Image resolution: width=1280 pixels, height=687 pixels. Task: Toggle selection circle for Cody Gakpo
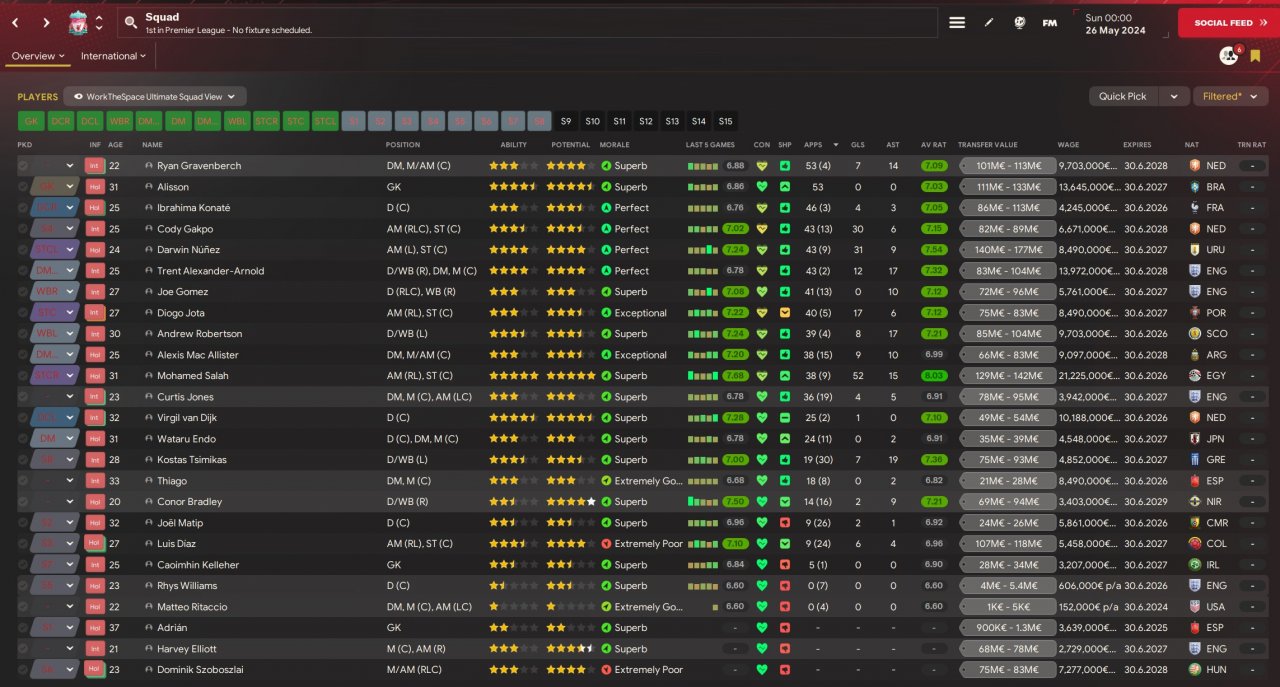pos(22,229)
